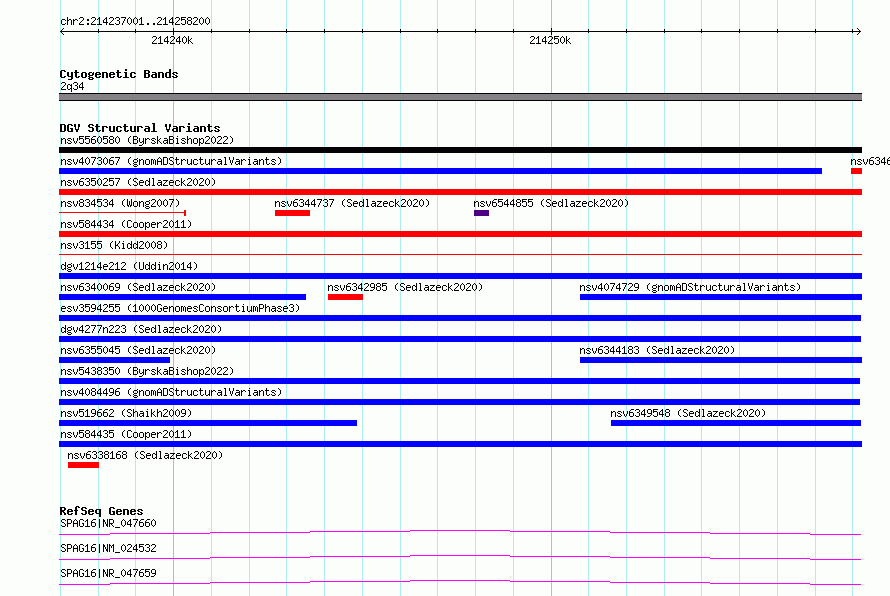The width and height of the screenshot is (890, 596).
Task: Open the nsv5438350 (ByrskaBishop2022) label
Action: [147, 371]
